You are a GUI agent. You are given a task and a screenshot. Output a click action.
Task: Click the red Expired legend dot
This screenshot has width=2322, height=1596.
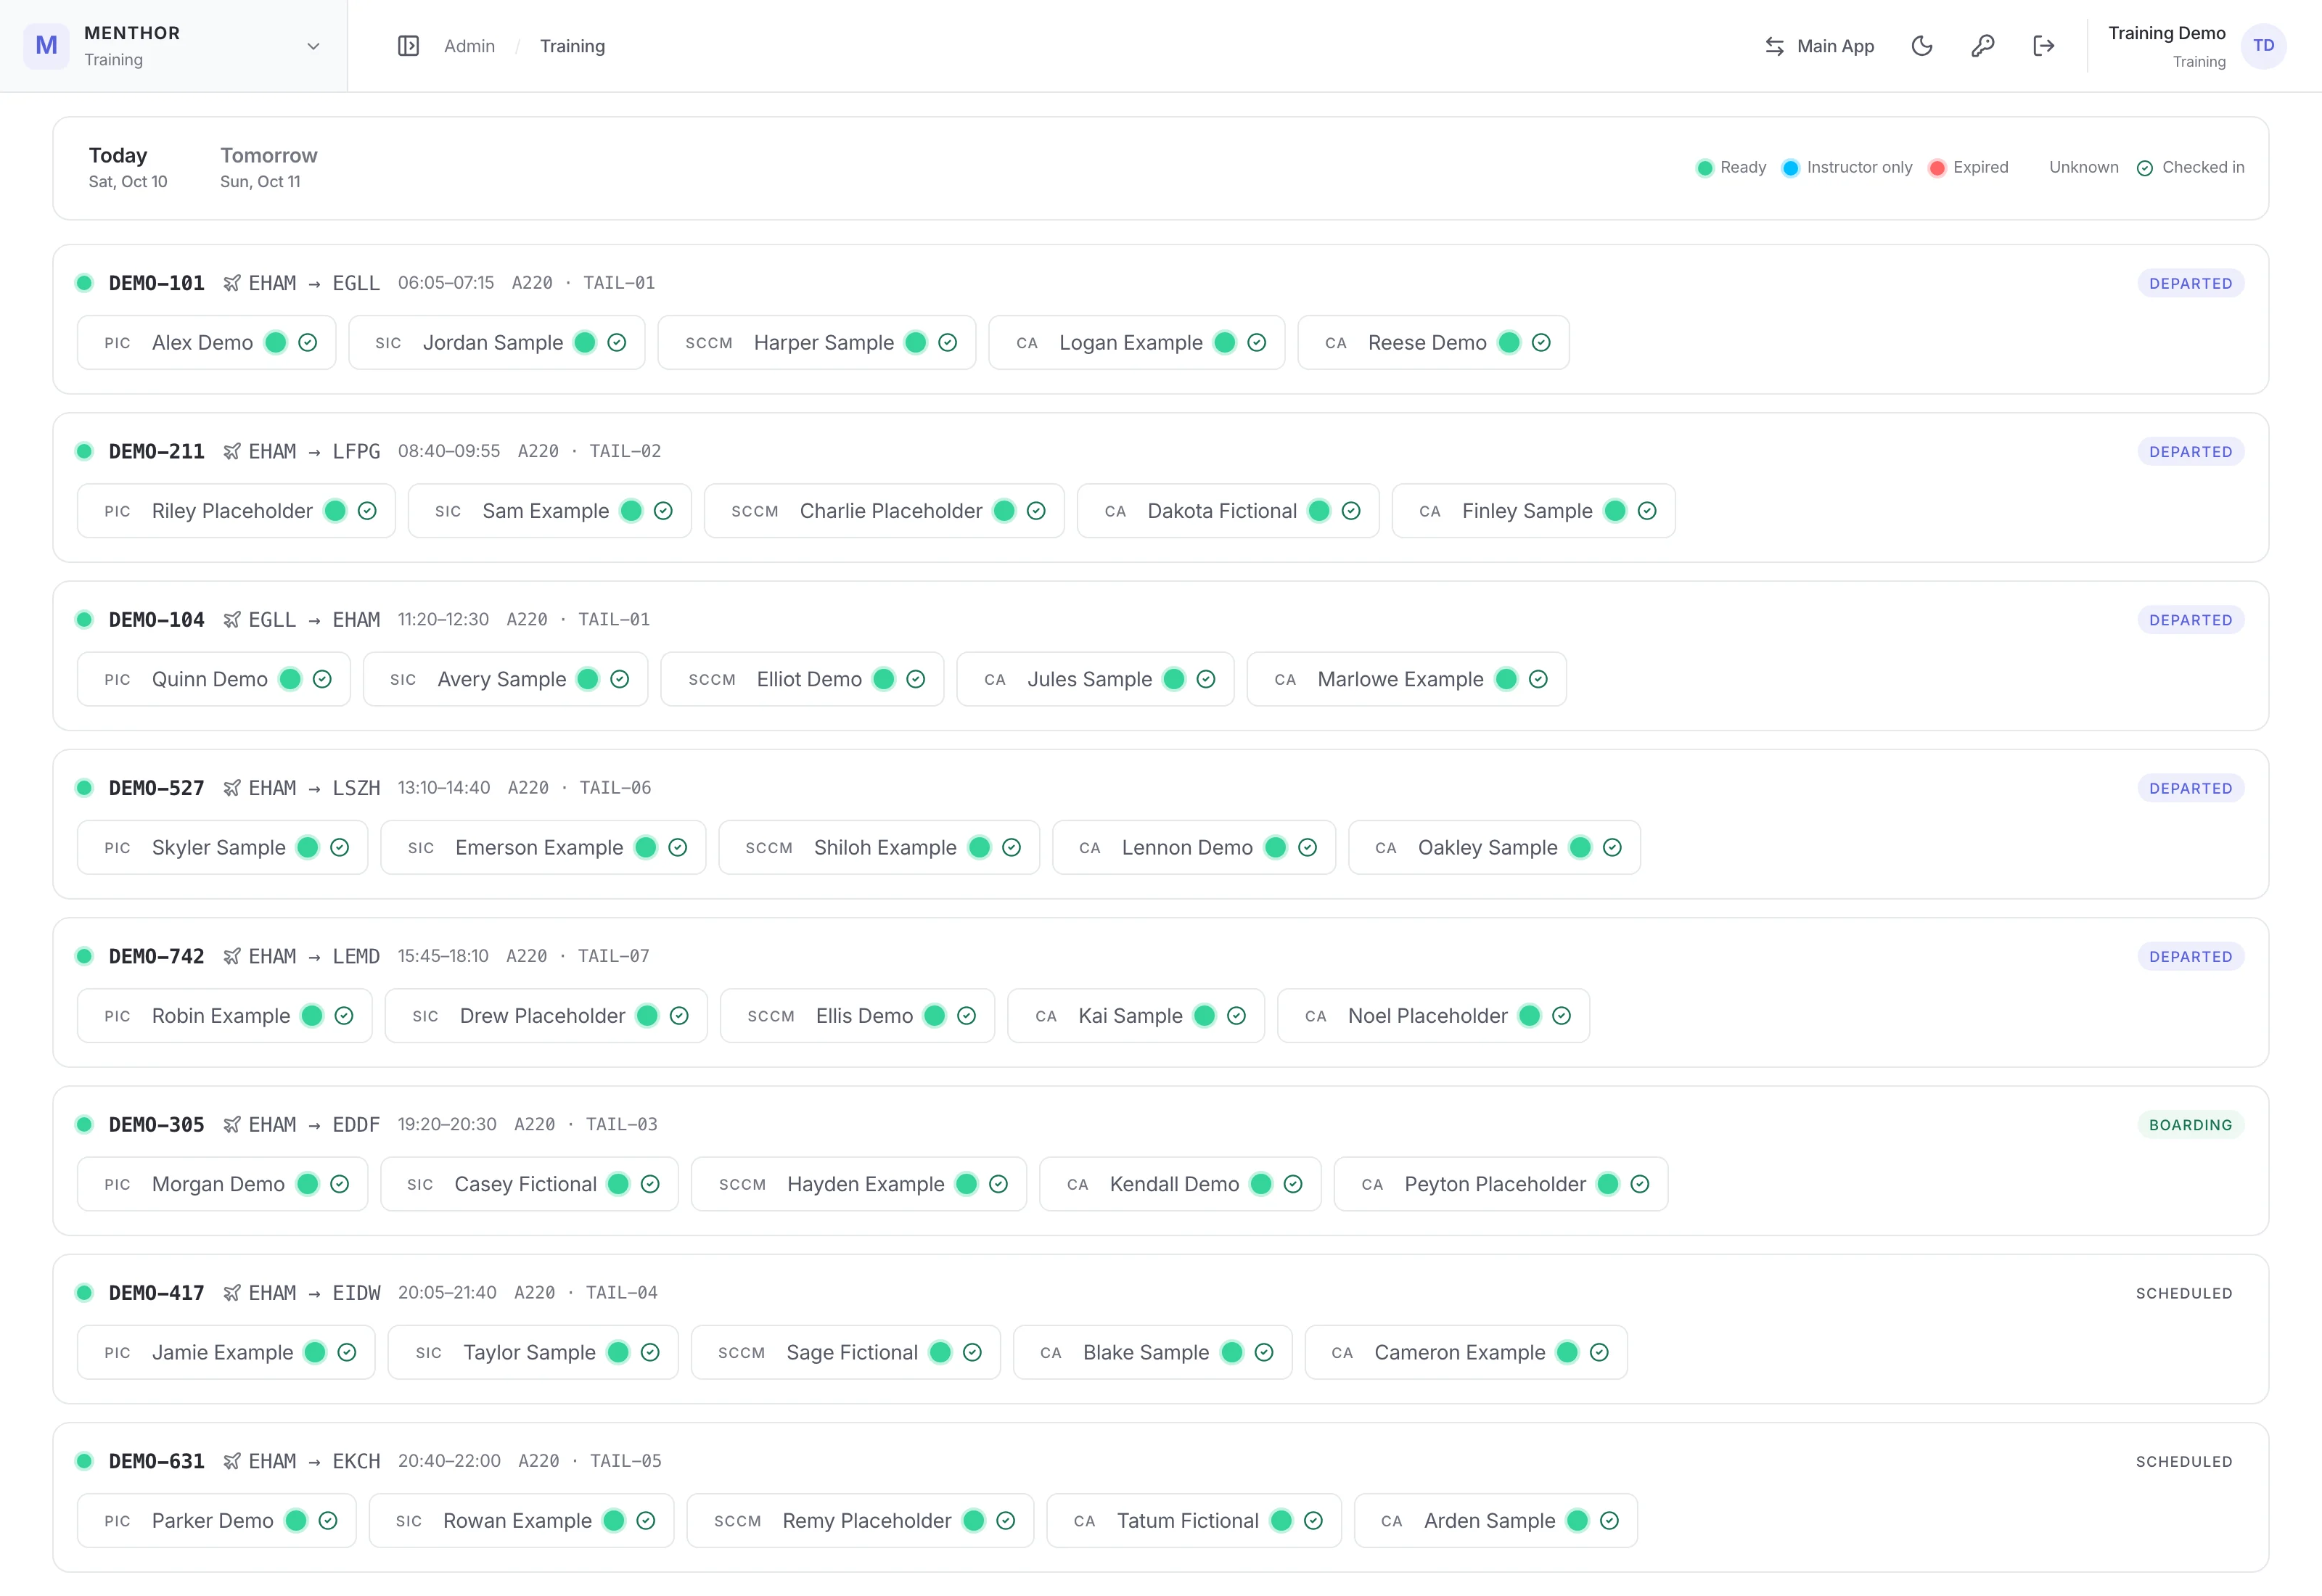(1937, 168)
